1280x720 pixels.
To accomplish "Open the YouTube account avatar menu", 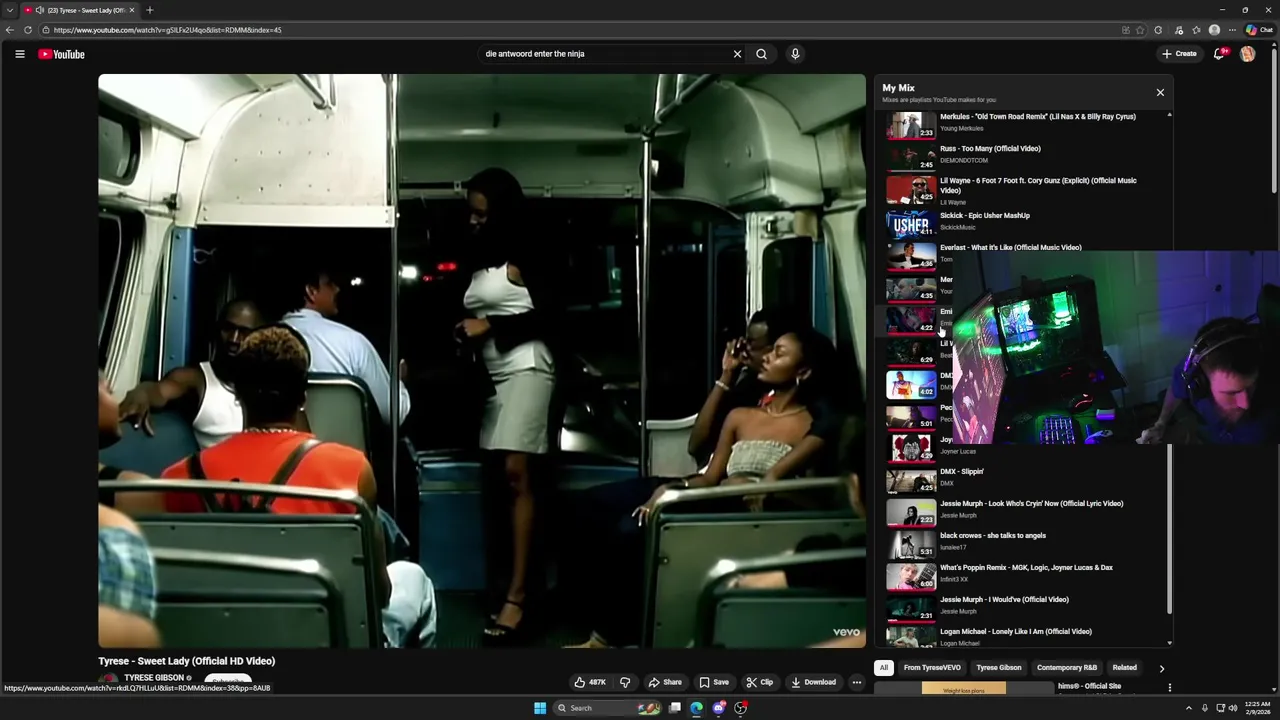I will pos(1248,54).
